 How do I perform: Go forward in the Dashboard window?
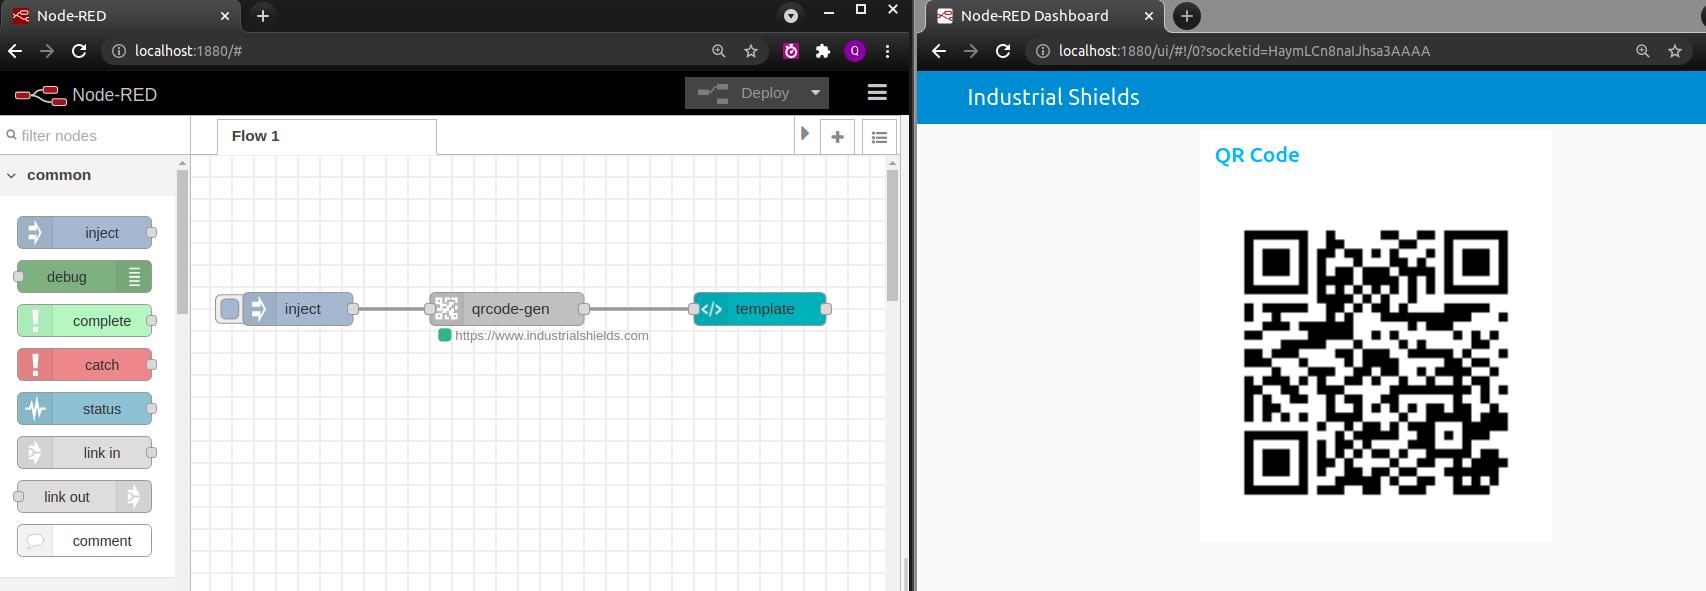[x=971, y=51]
